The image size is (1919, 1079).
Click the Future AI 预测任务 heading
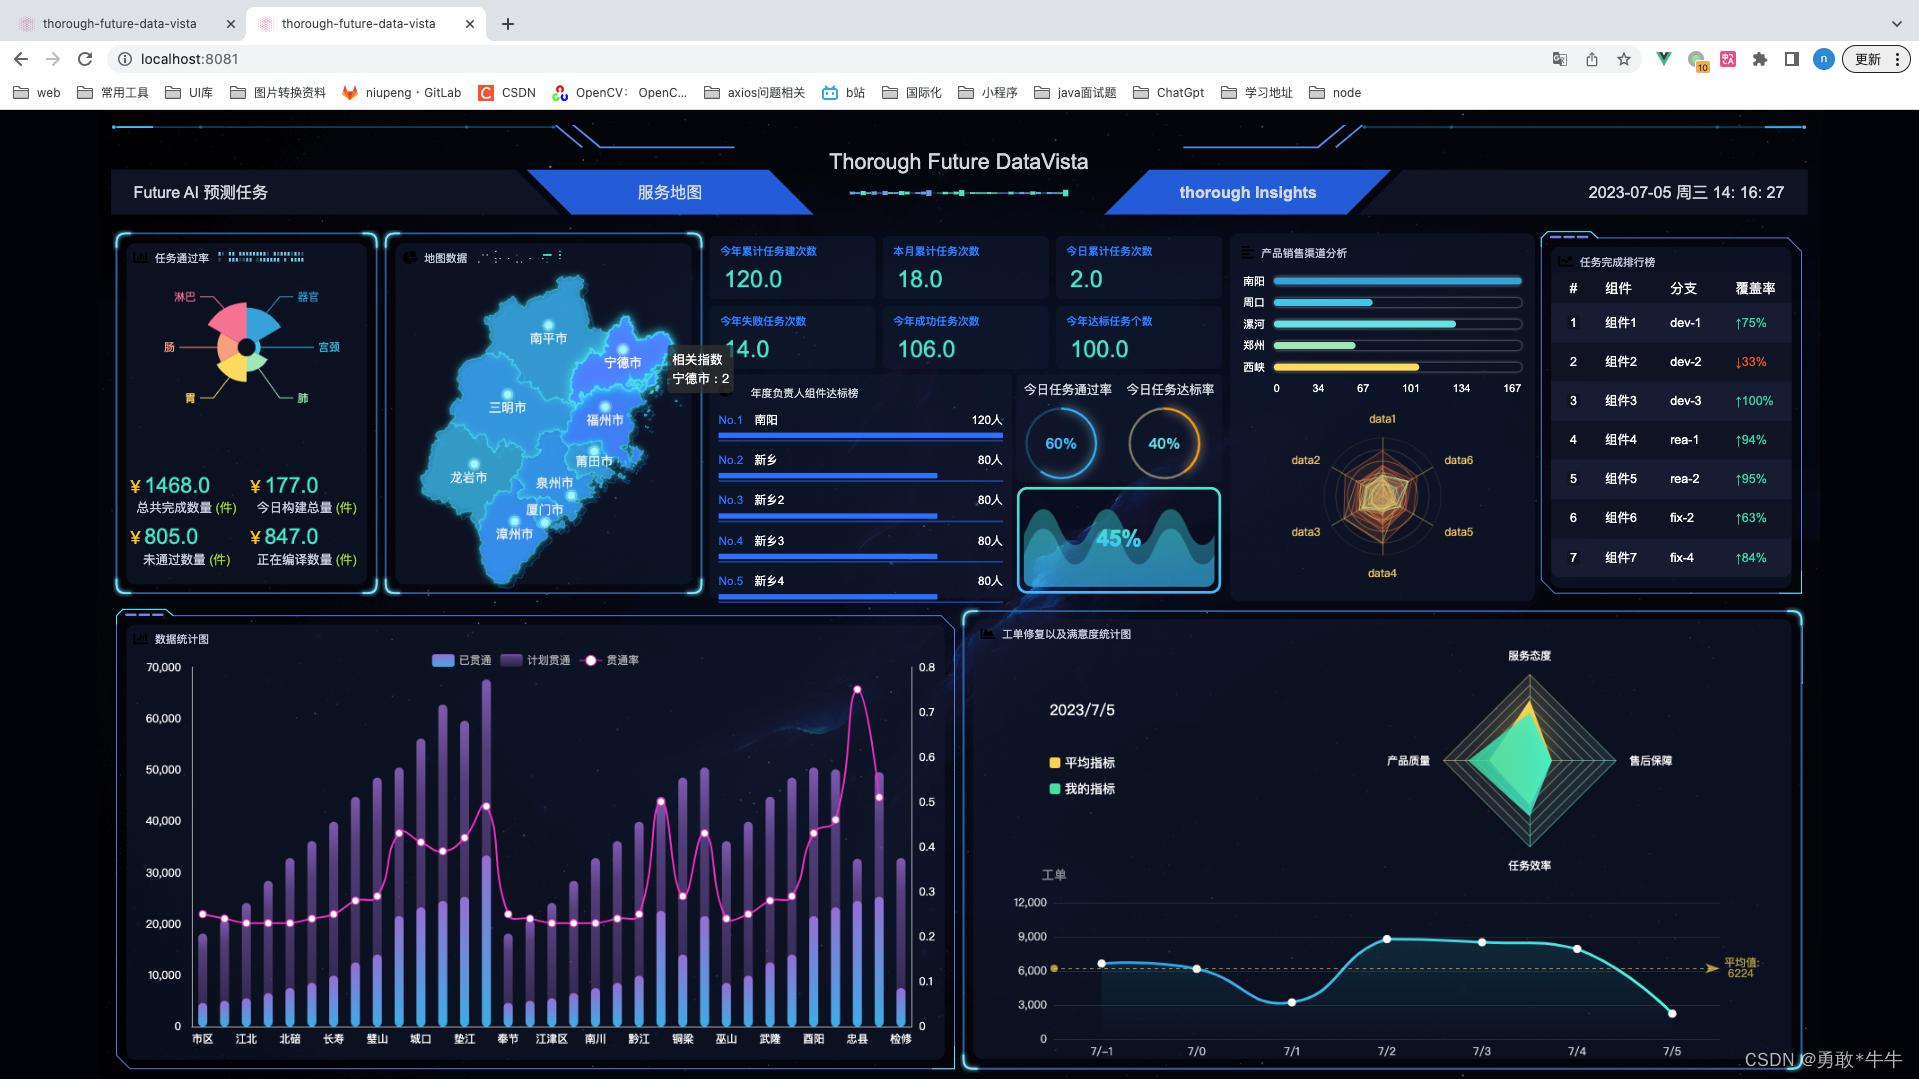pyautogui.click(x=200, y=192)
